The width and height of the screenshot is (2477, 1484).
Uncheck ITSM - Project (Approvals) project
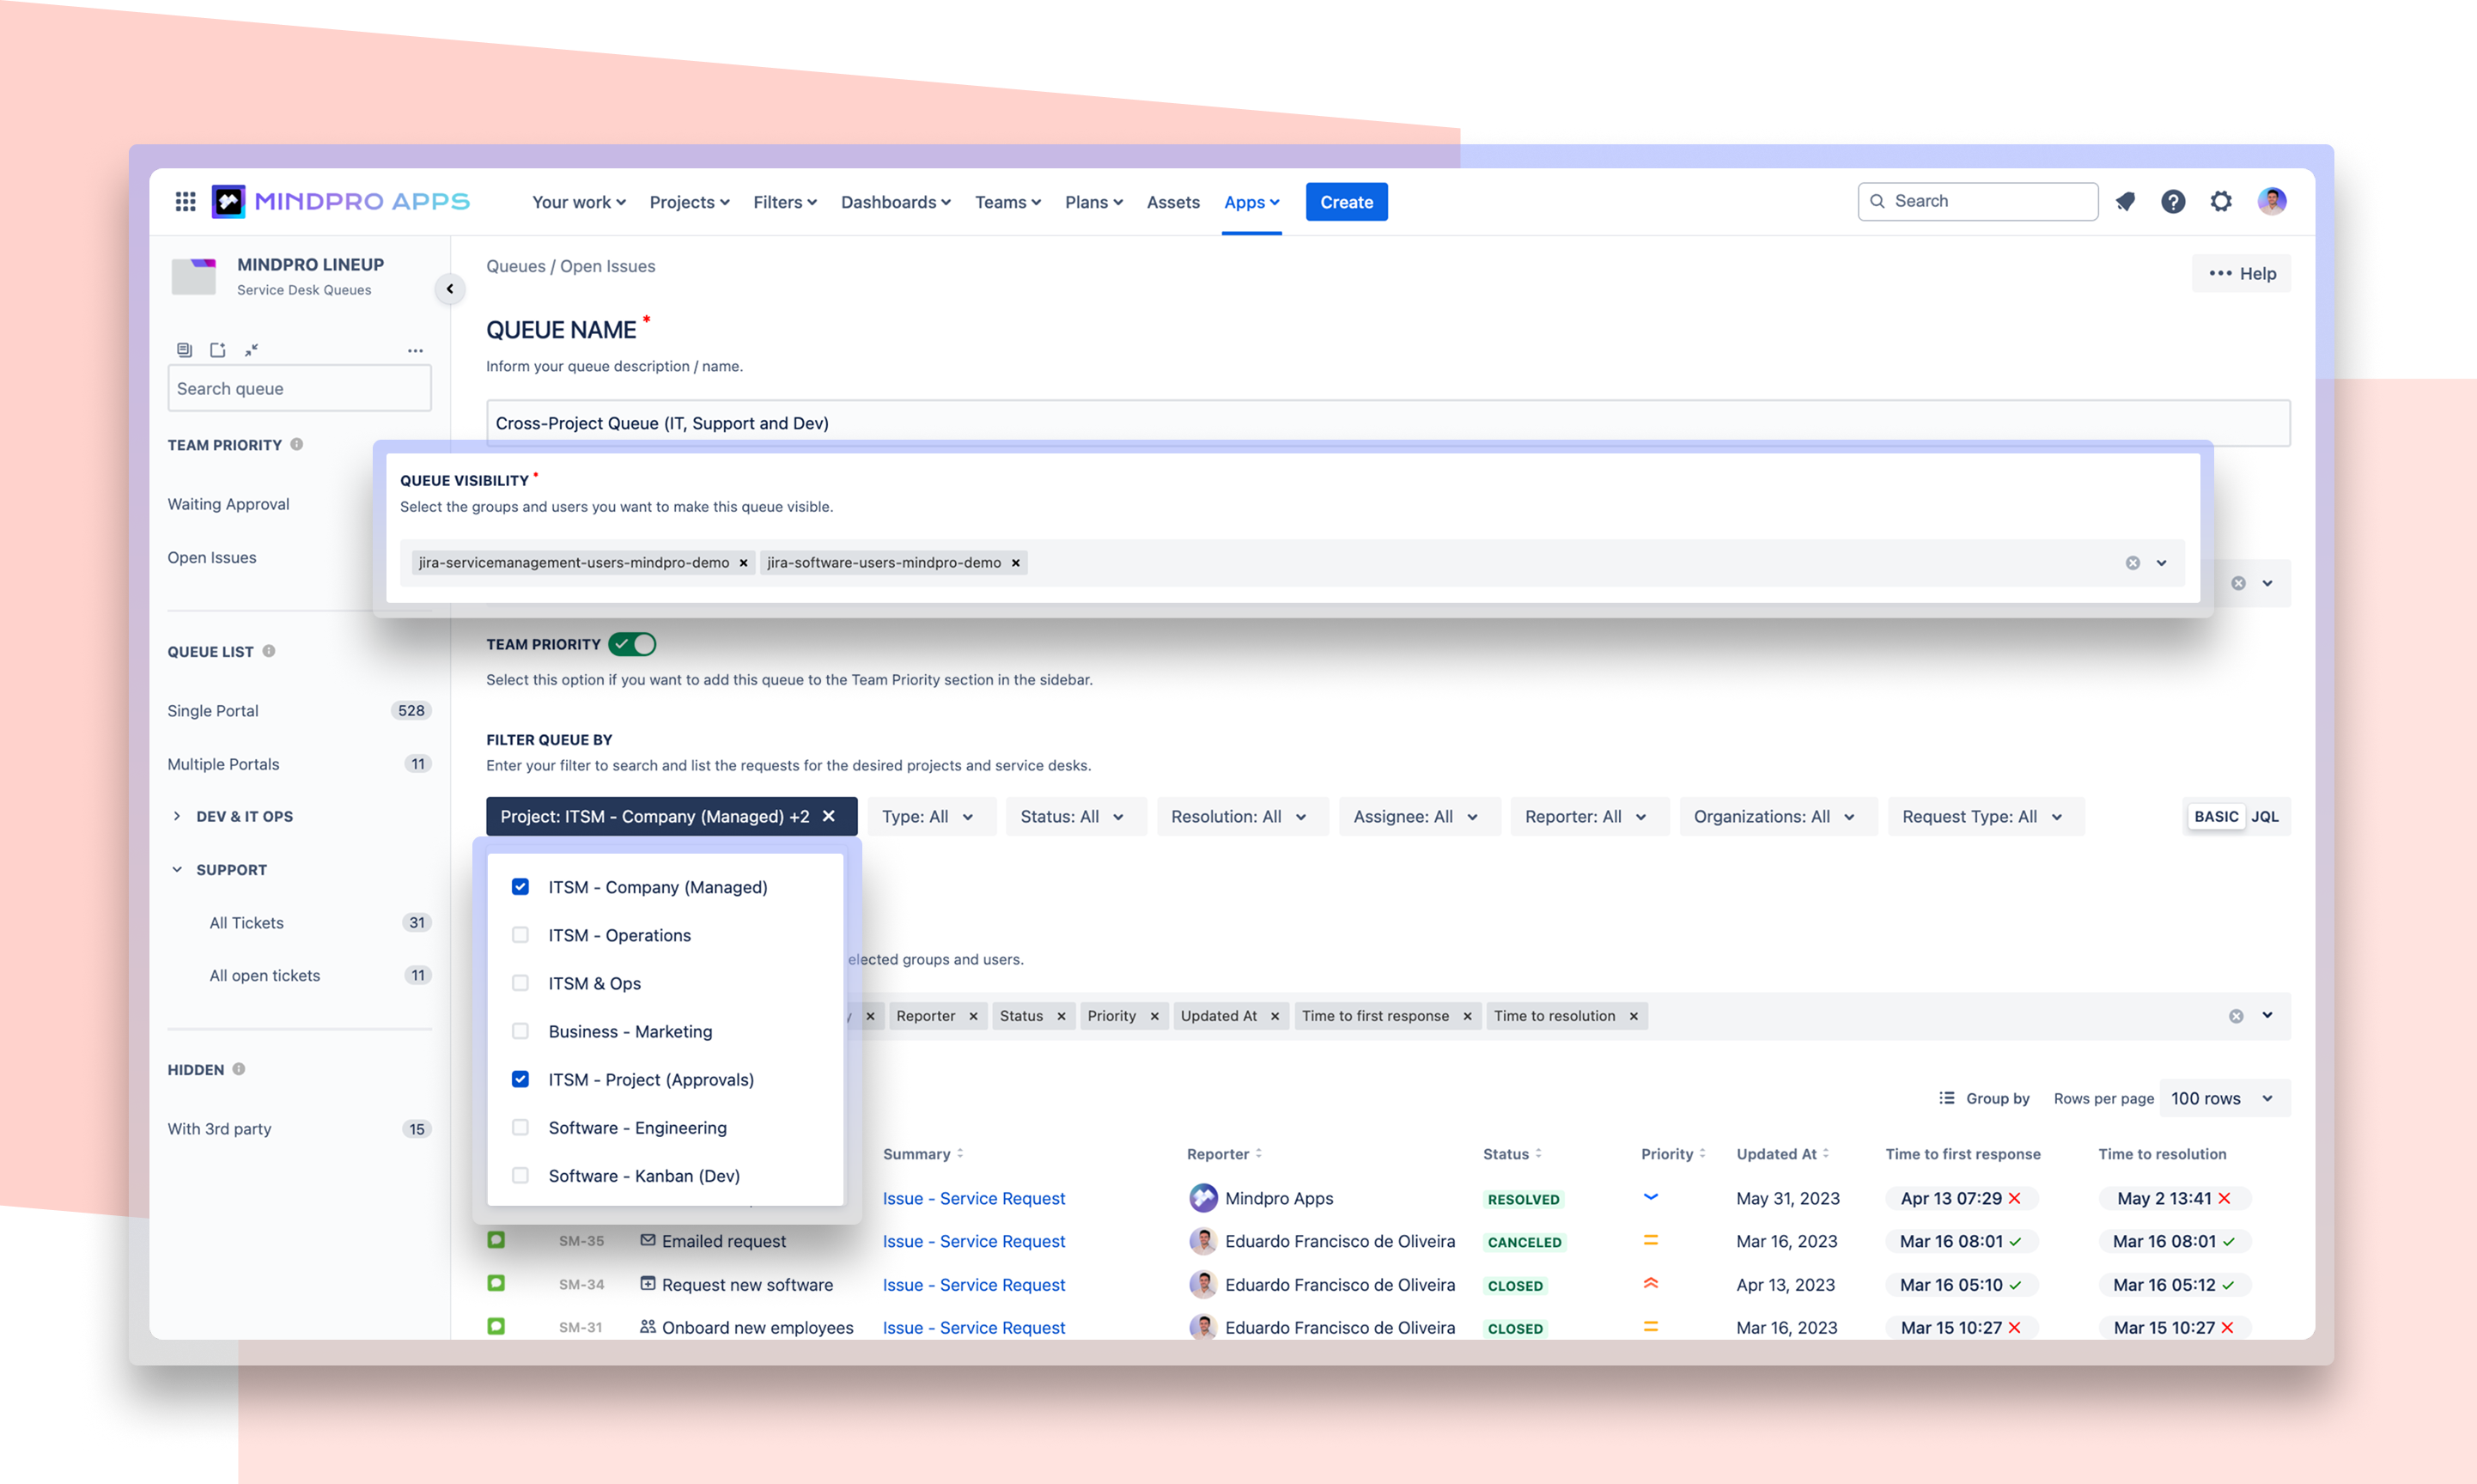click(x=520, y=1079)
